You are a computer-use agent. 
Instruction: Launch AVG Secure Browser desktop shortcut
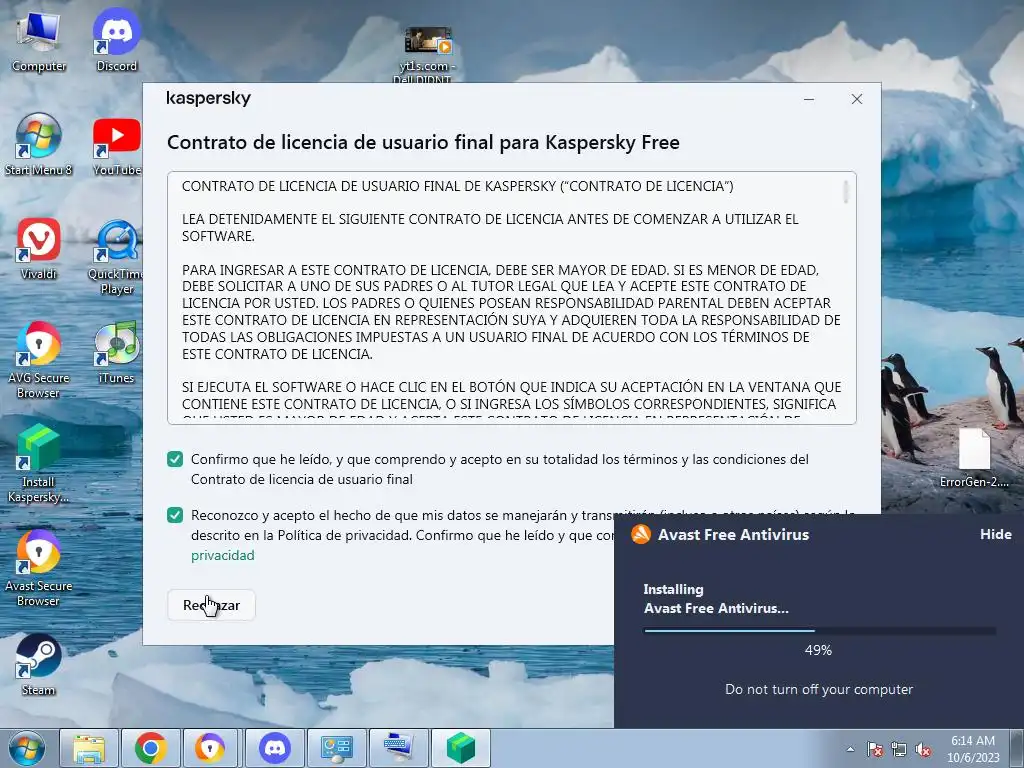[39, 360]
